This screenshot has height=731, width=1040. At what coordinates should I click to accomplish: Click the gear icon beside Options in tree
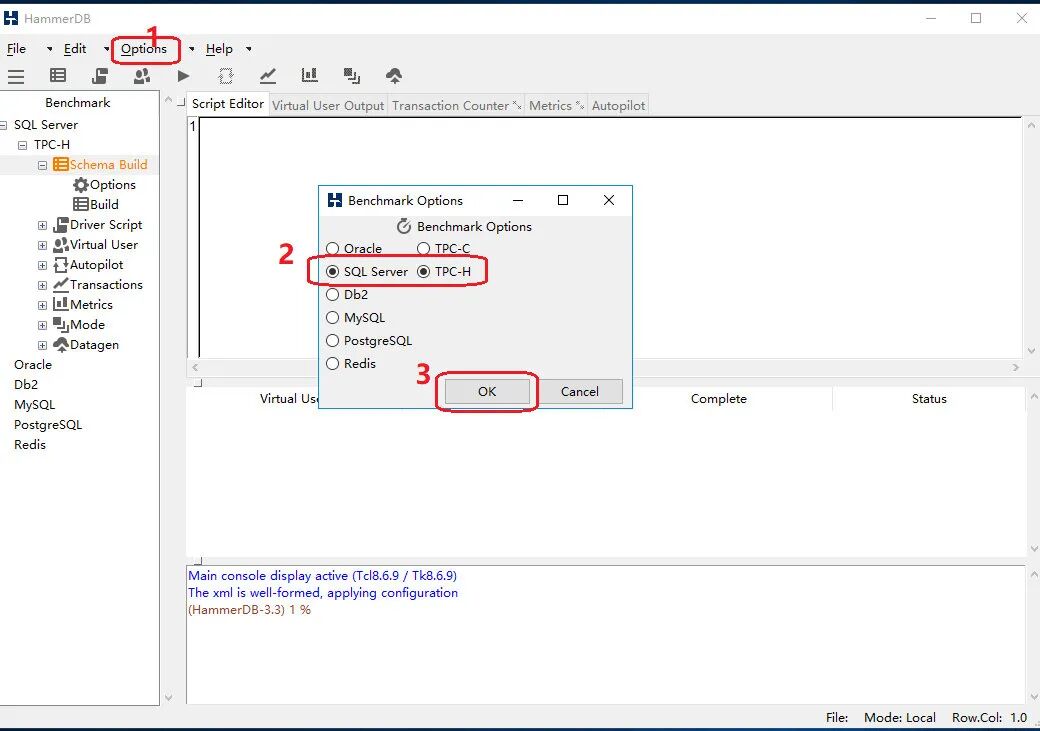(81, 184)
